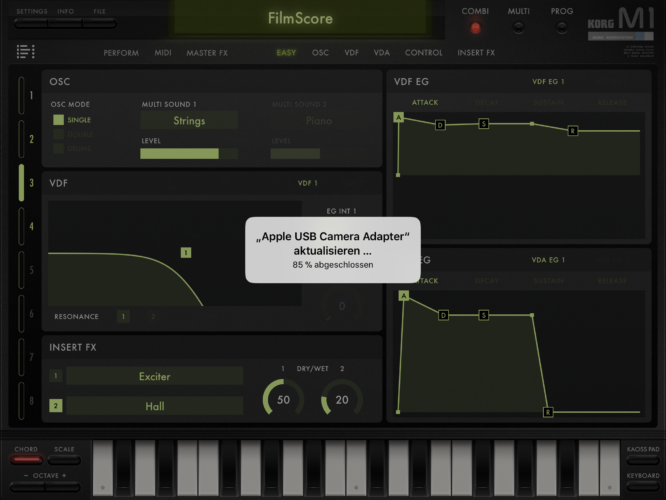666x500 pixels.
Task: Select VDF EG ATTACK parameter
Action: 425,102
